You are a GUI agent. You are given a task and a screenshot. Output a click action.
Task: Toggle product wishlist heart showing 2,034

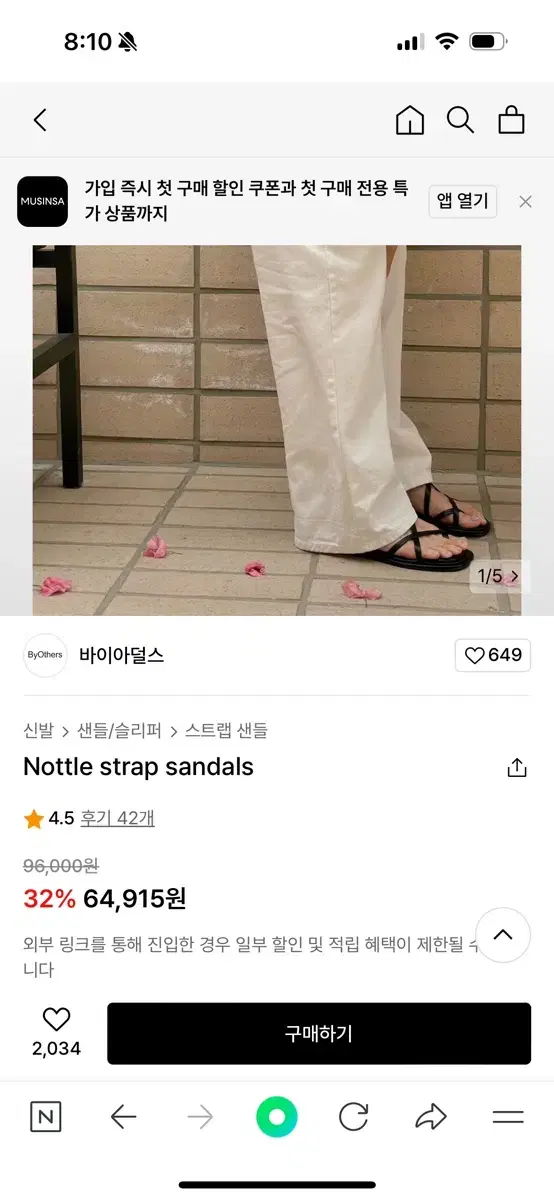[56, 1033]
